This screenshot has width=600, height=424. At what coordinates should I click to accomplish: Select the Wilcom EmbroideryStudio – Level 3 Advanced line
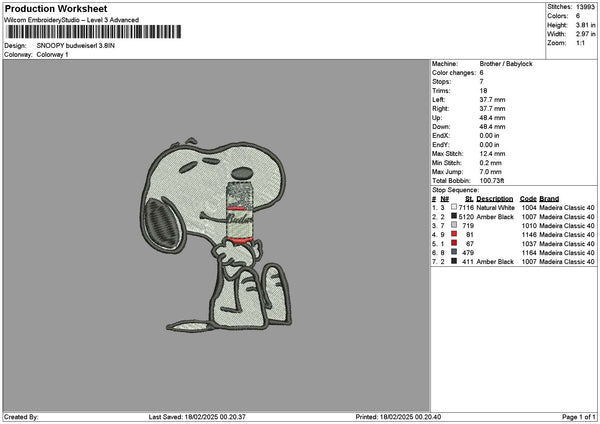[72, 20]
